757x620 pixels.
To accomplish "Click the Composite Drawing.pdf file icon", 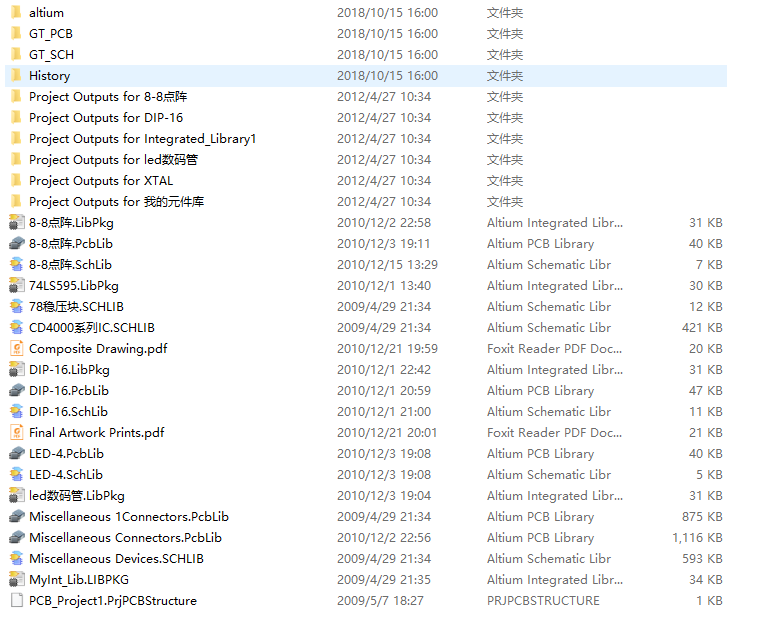I will [16, 349].
